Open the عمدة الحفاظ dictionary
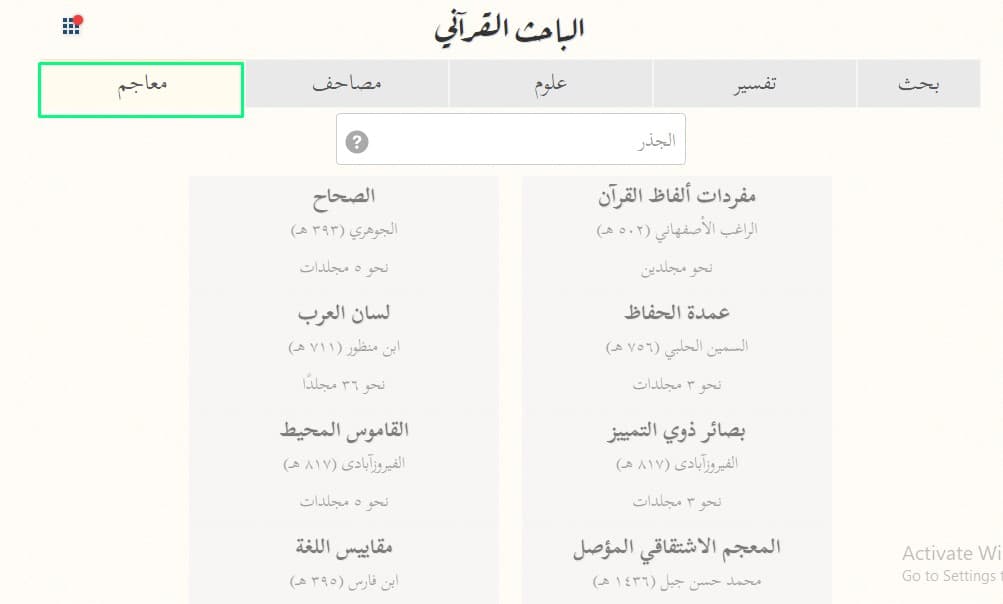This screenshot has height=604, width=1003. [677, 313]
